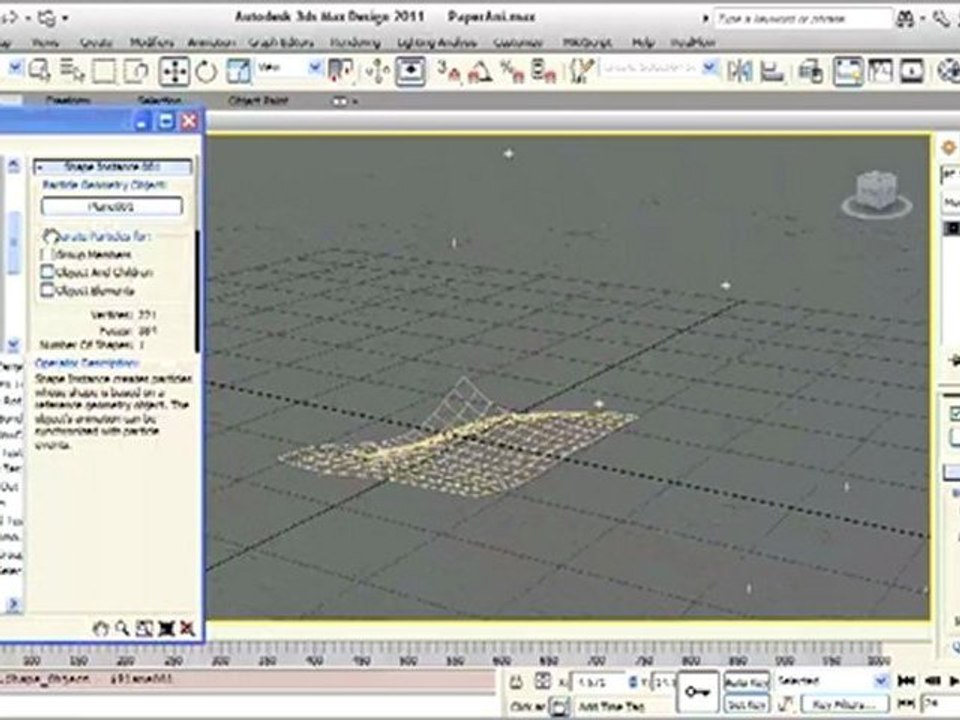960x720 pixels.
Task: Go to the start frame
Action: (x=906, y=681)
